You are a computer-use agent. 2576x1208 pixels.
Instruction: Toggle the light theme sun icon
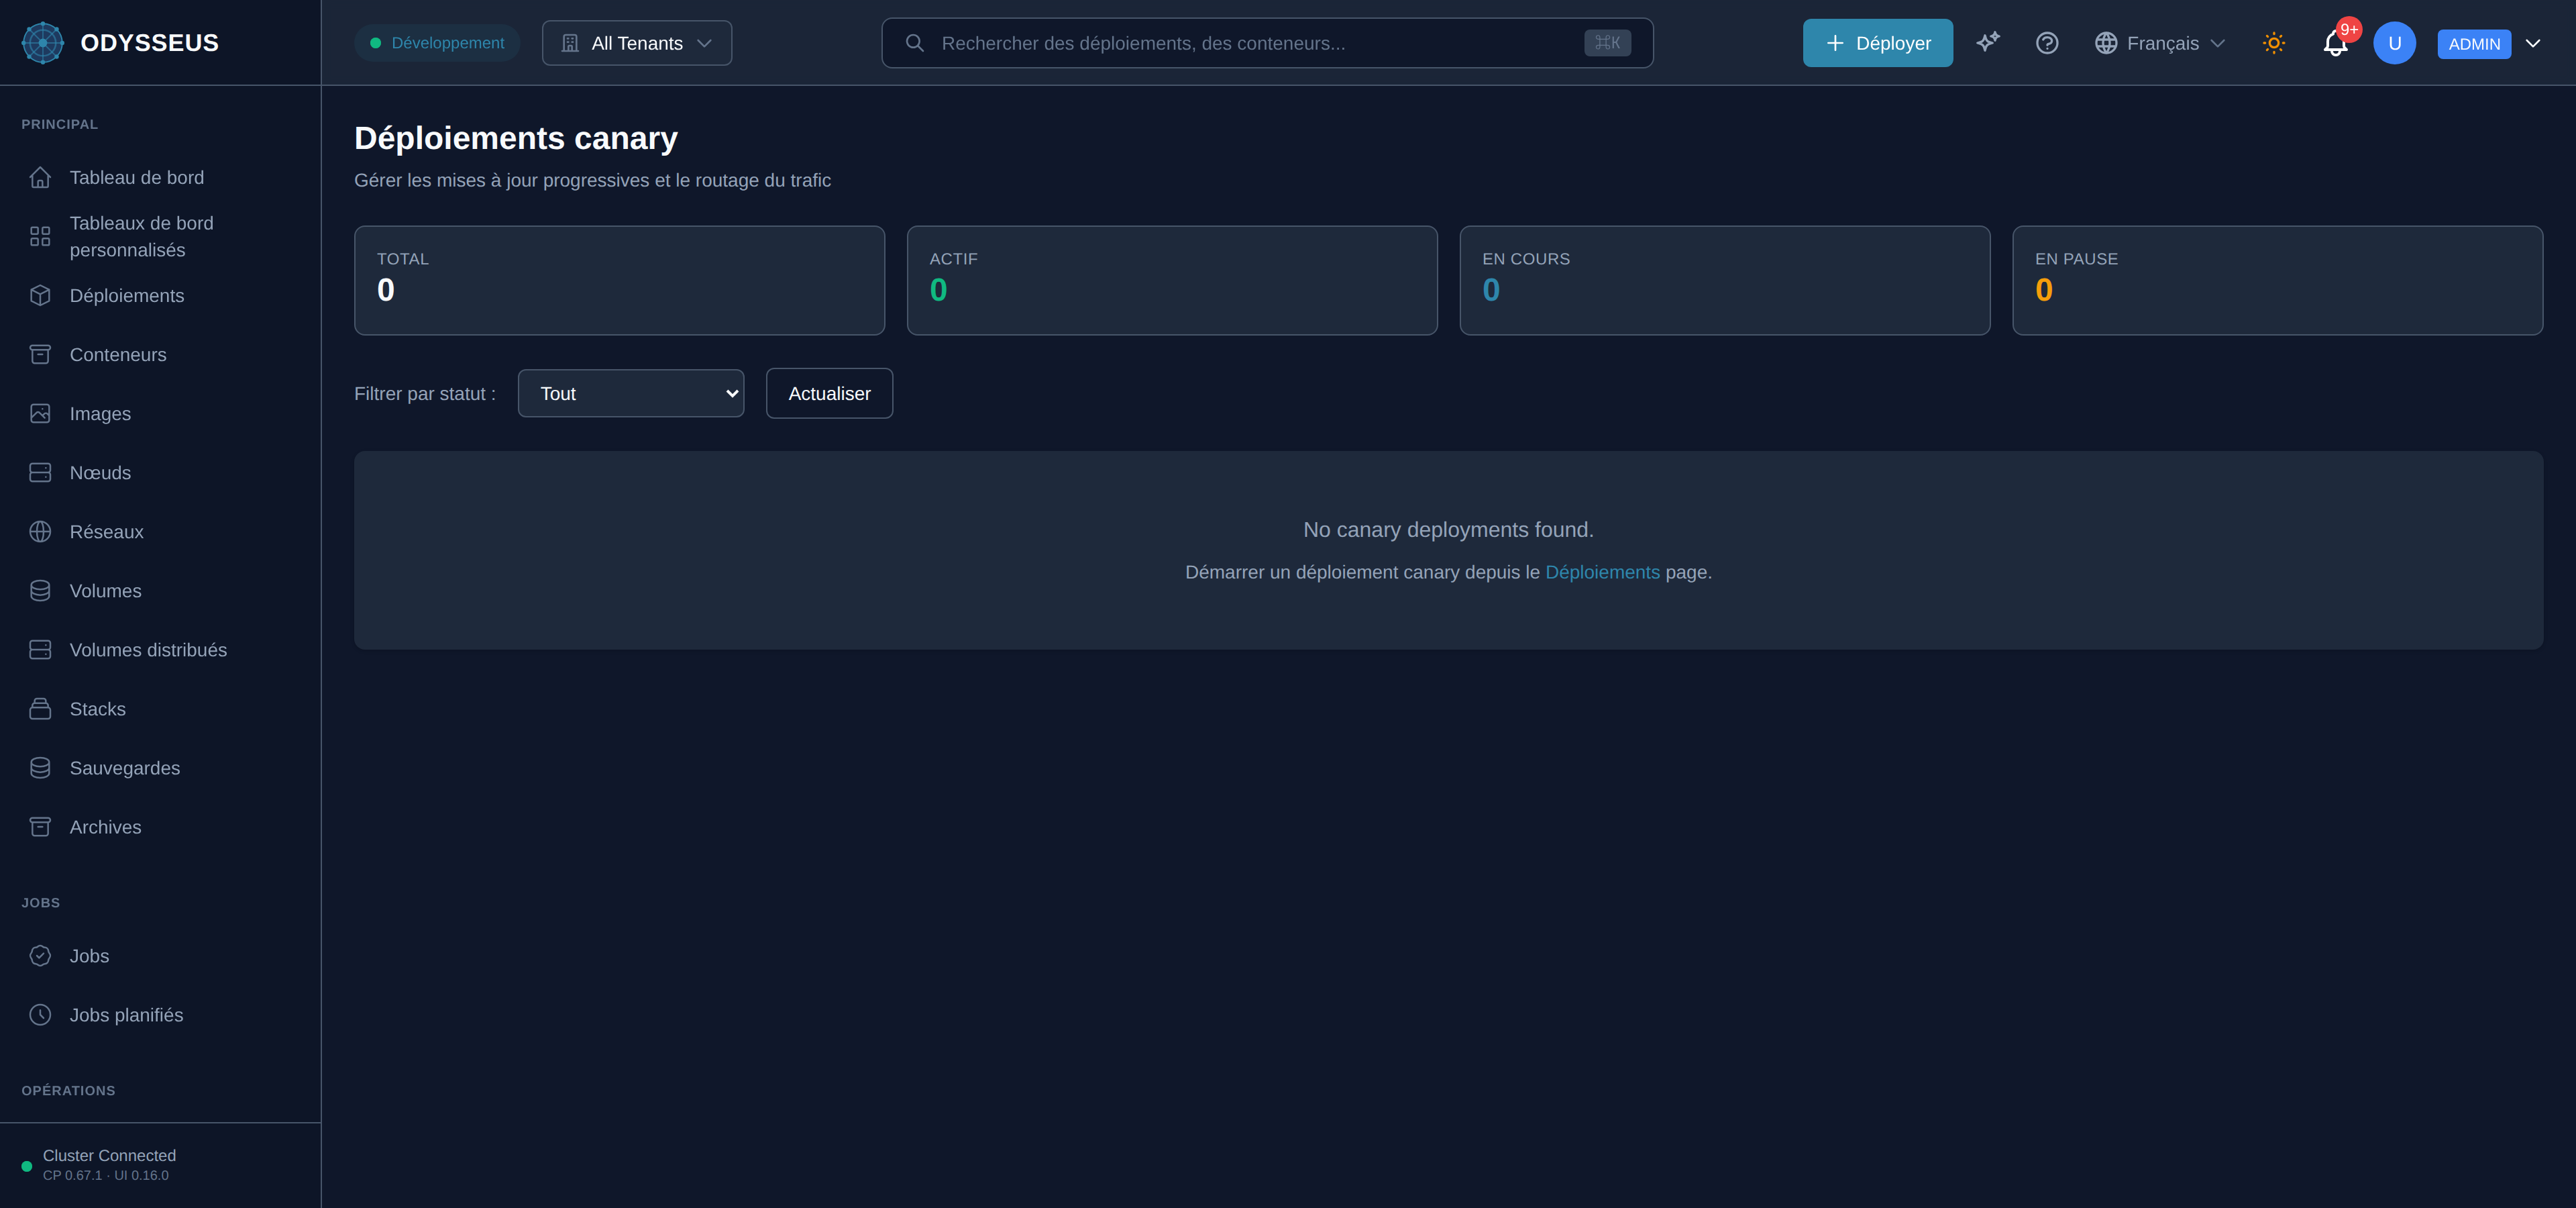pos(2273,43)
